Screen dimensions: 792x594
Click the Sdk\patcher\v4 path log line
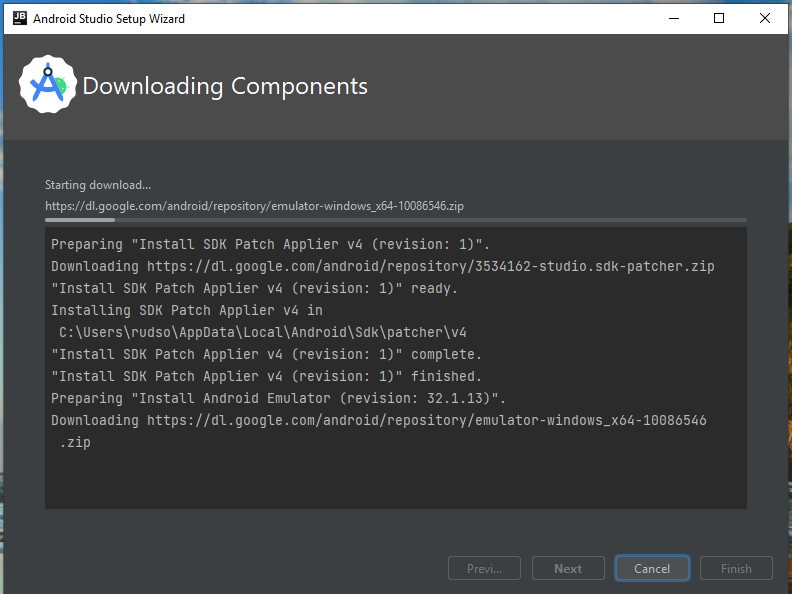[263, 332]
